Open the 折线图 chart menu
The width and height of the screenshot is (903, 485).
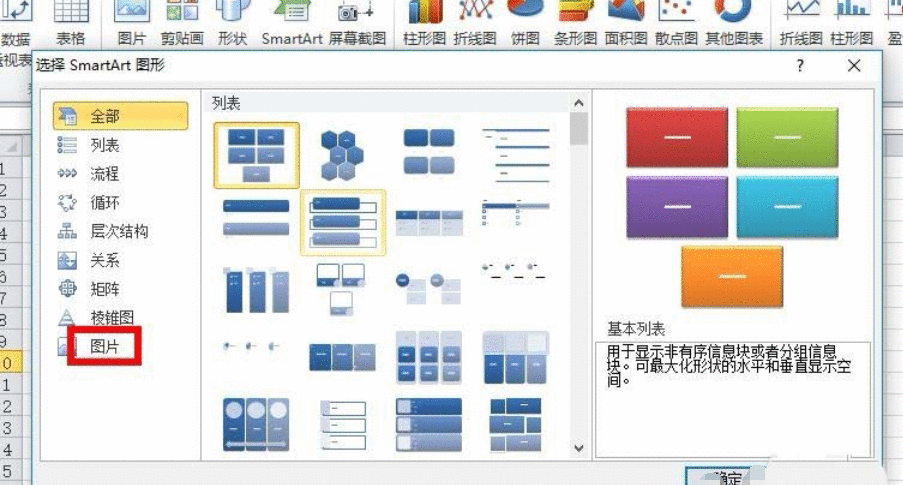(475, 24)
